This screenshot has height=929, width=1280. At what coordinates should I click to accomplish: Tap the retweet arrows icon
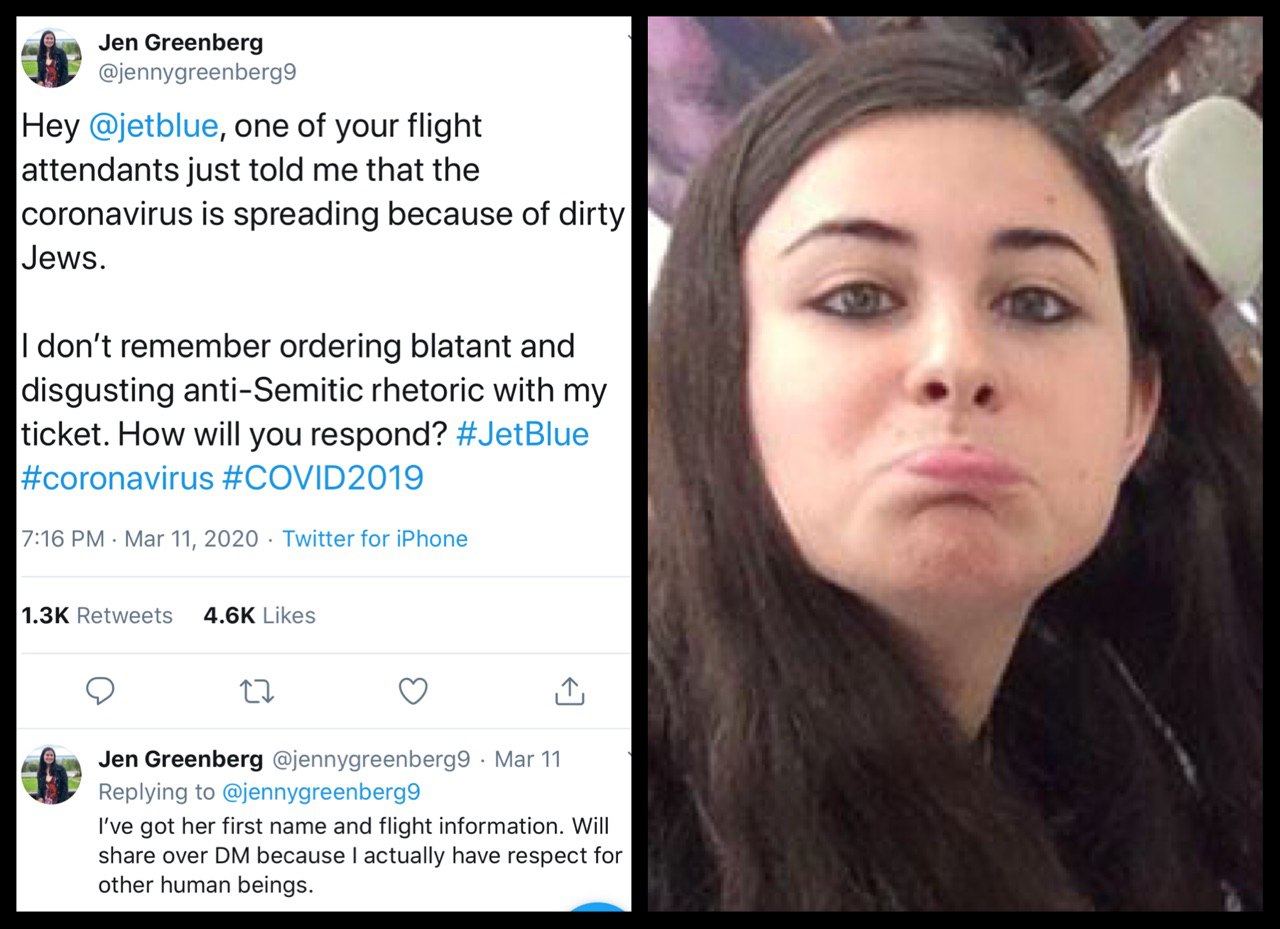coord(257,691)
